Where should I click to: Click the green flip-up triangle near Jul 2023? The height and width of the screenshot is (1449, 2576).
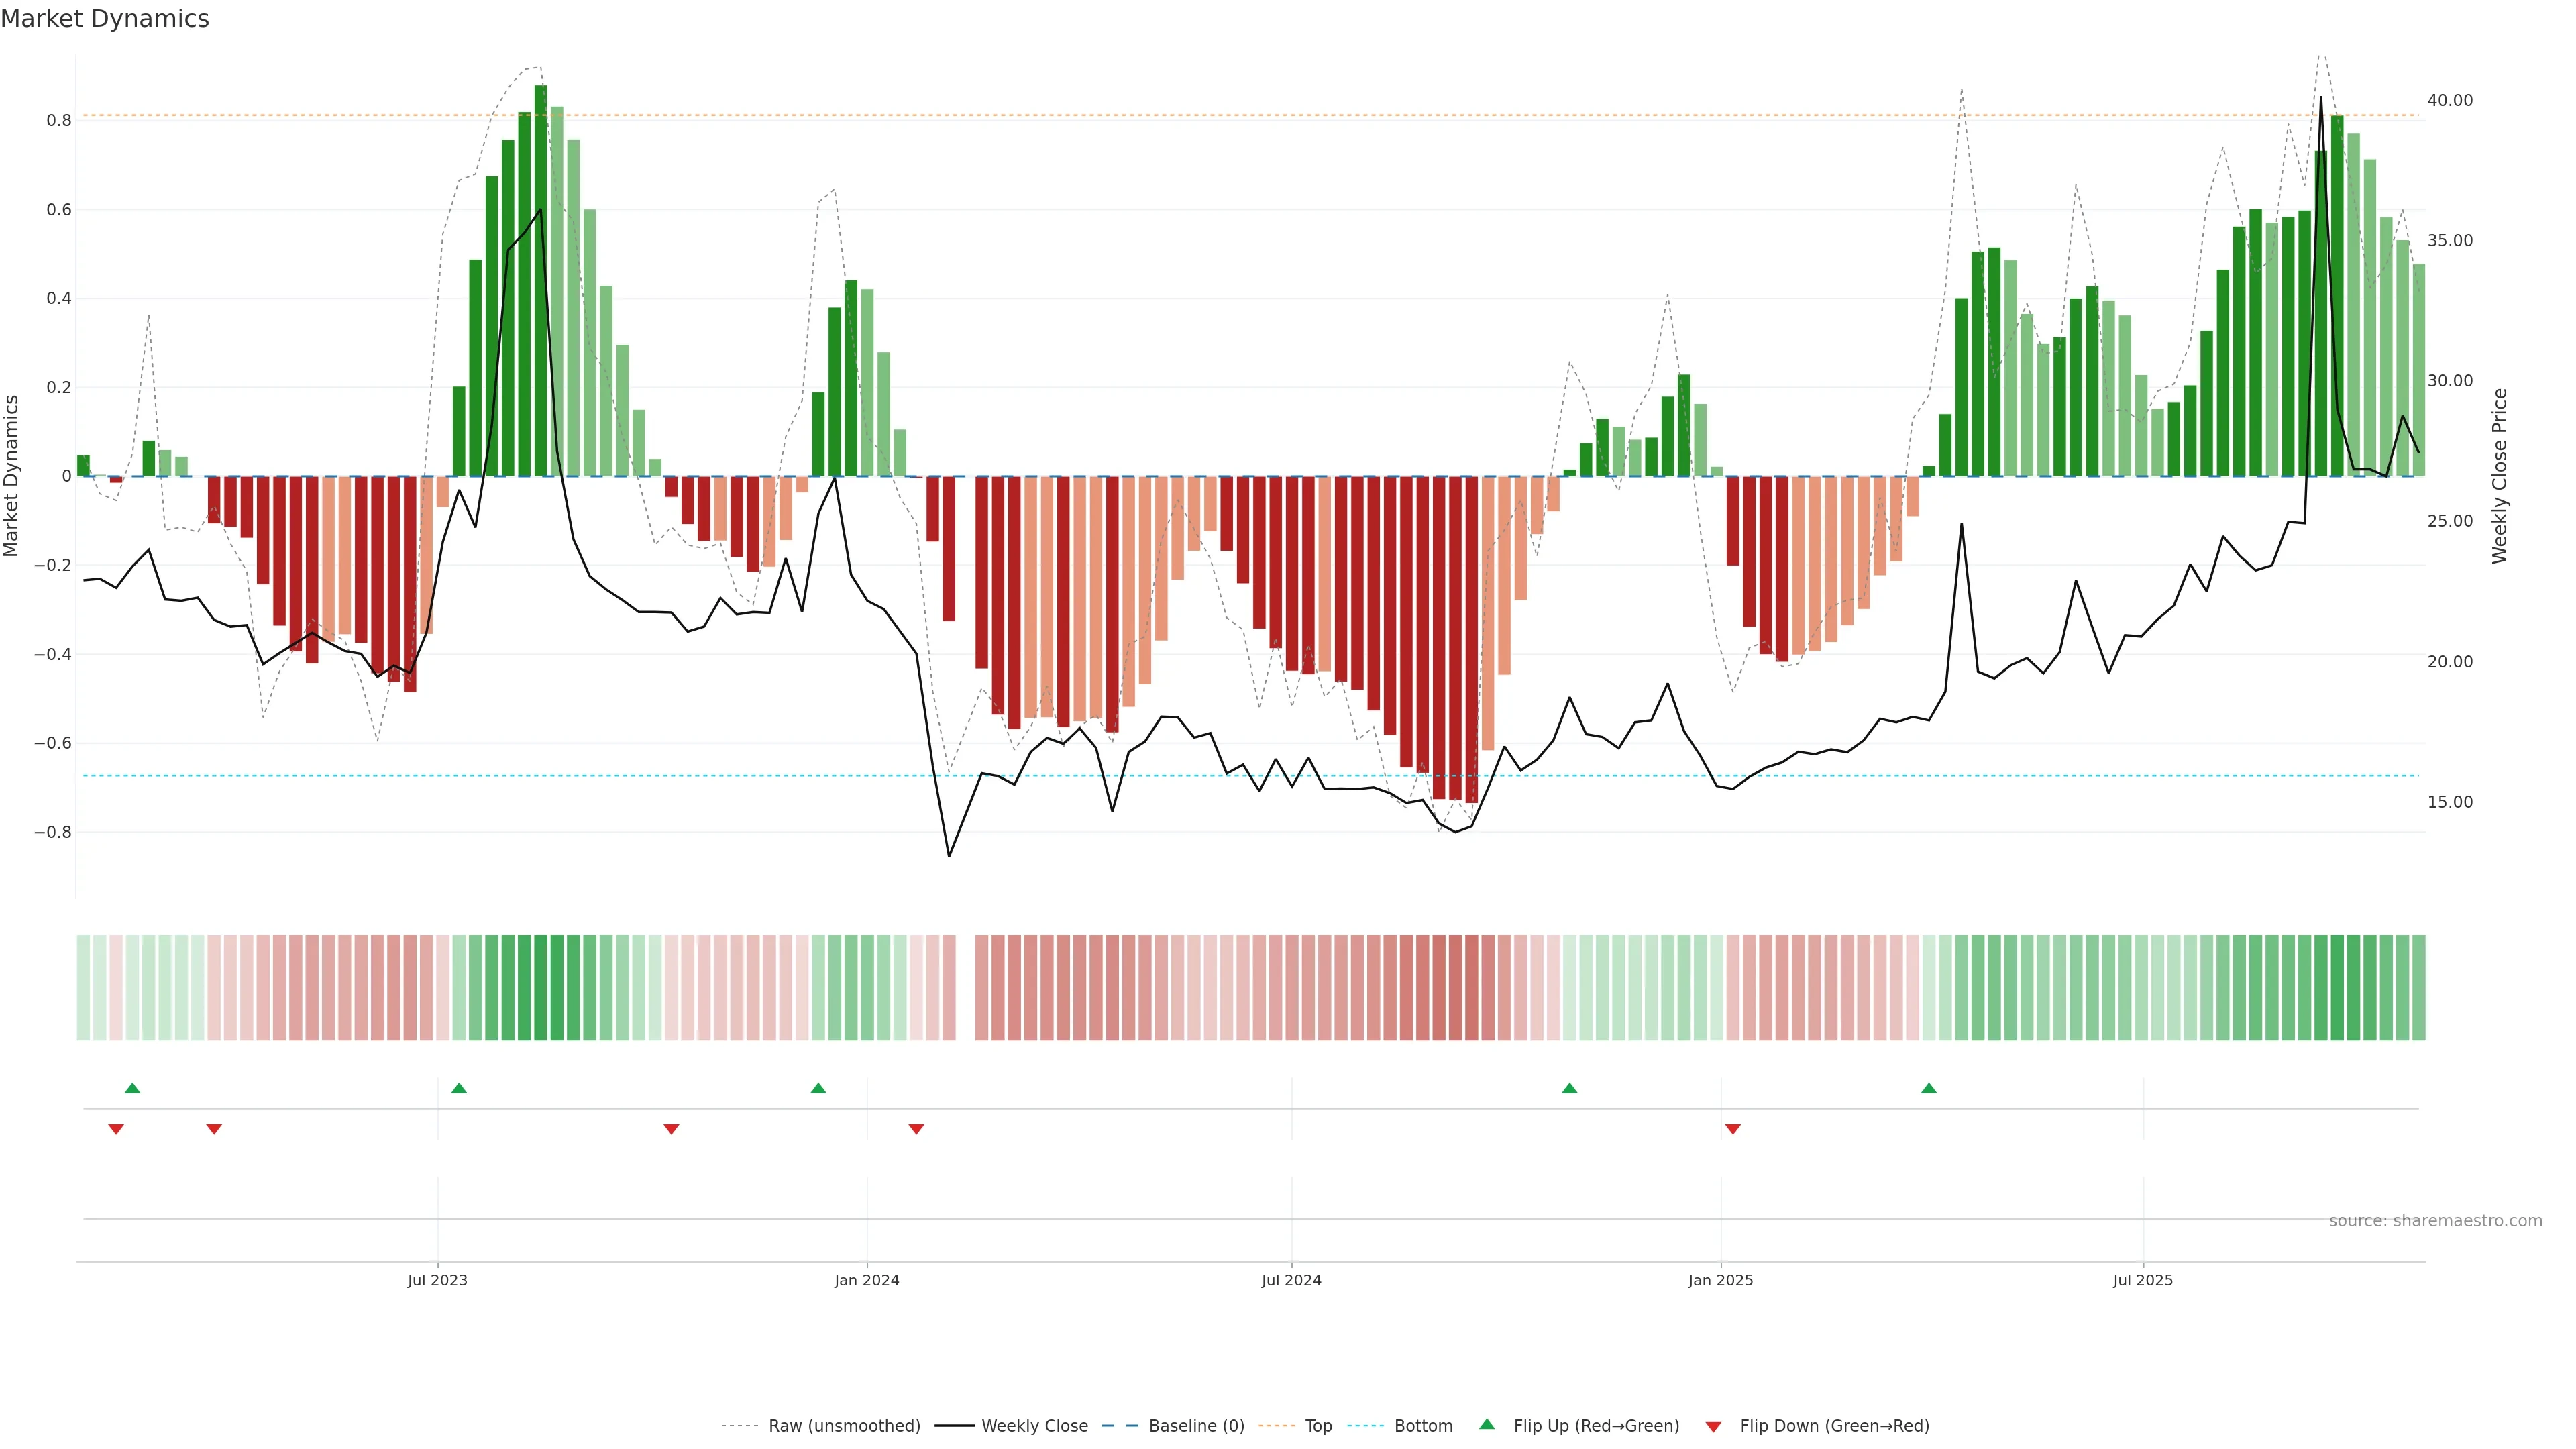(459, 1088)
